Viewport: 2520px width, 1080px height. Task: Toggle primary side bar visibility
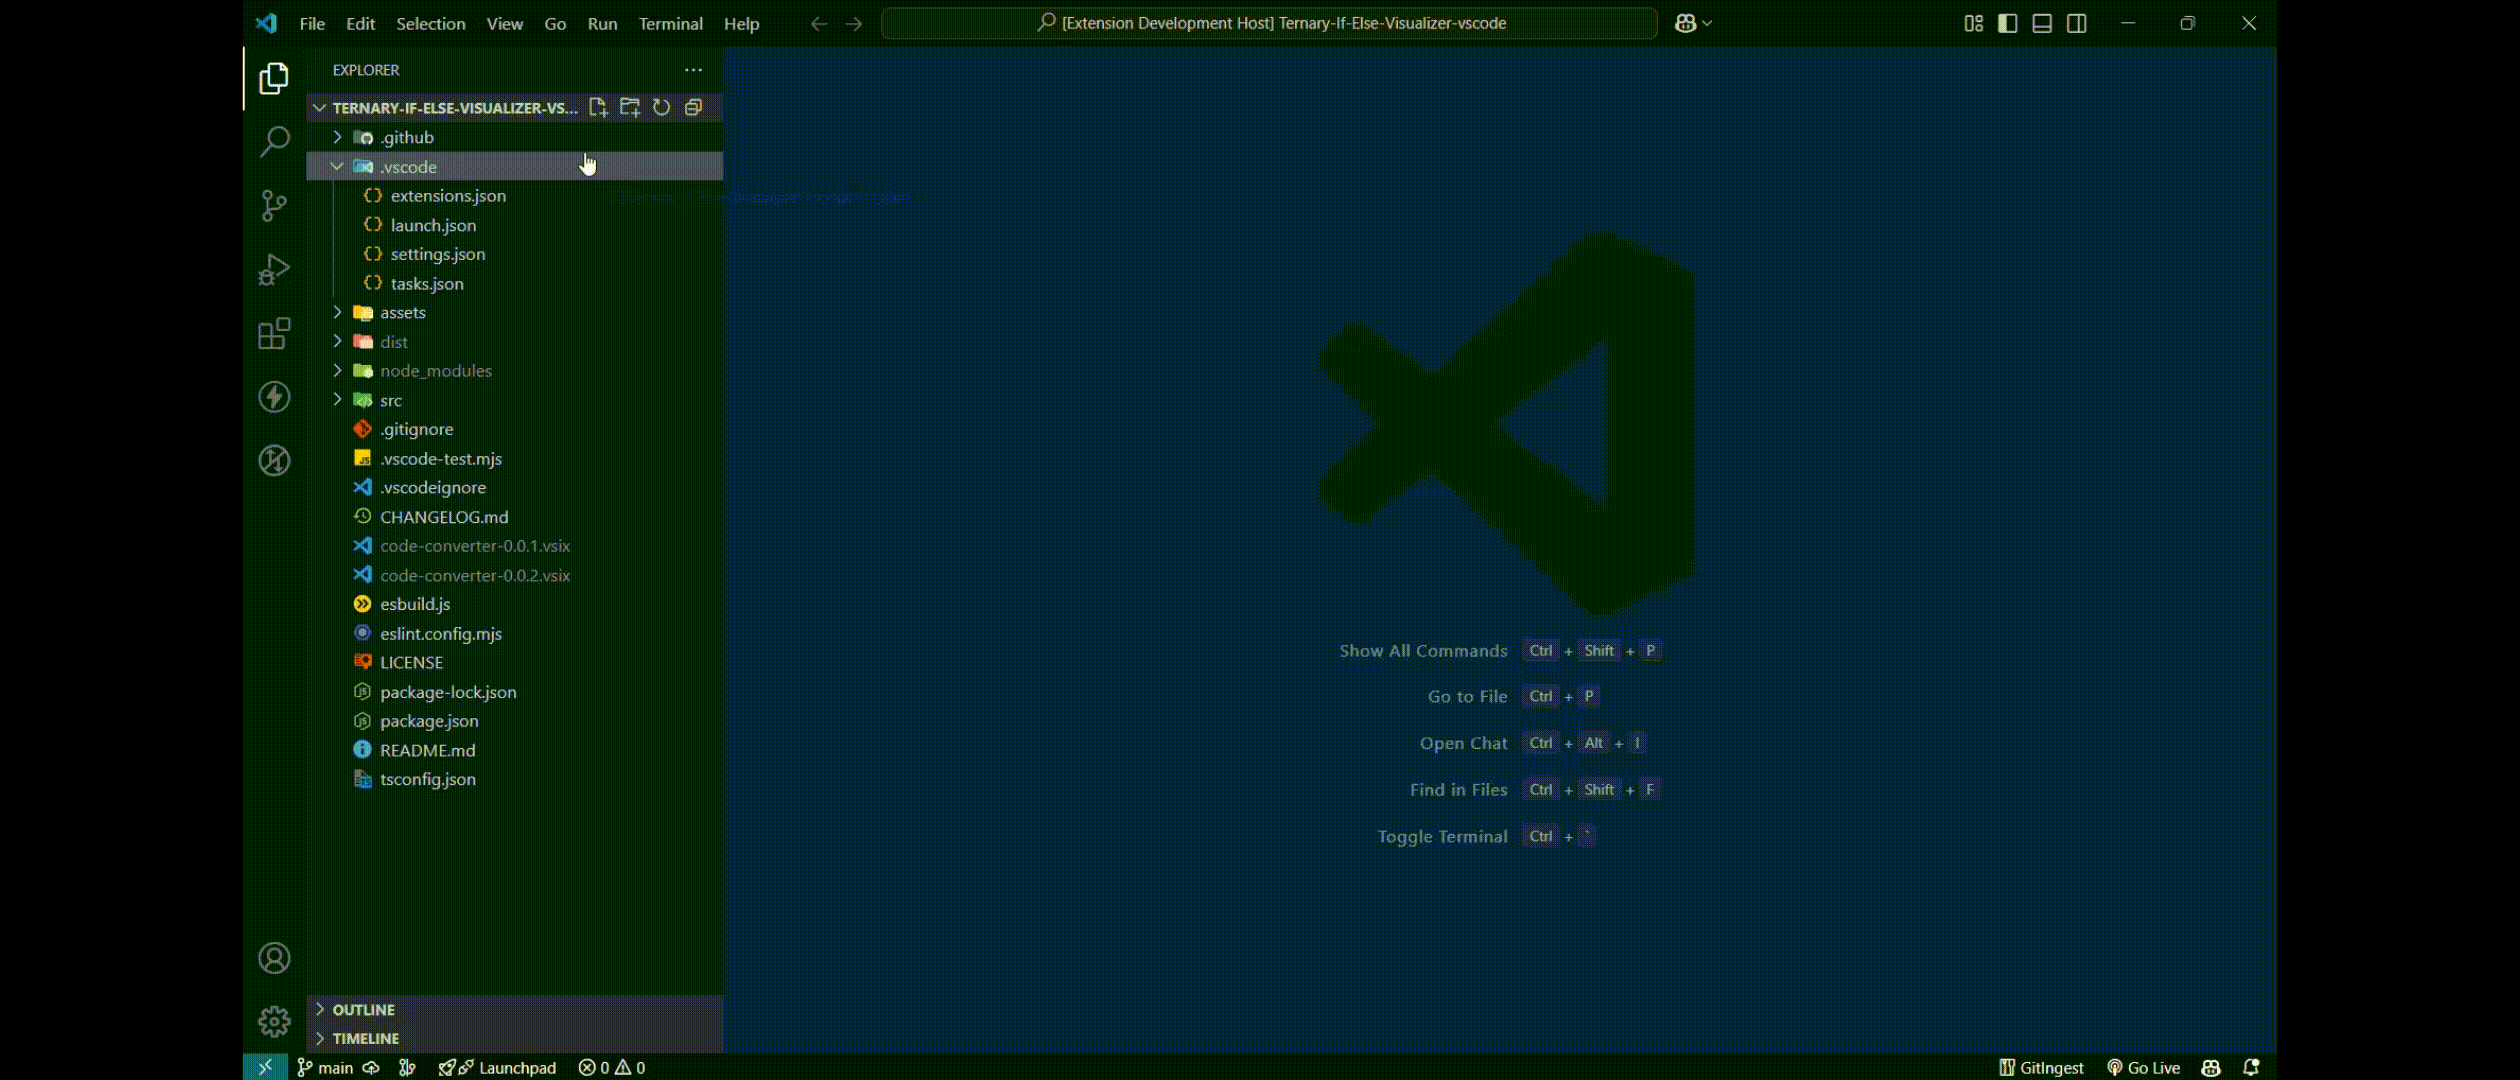click(2007, 23)
